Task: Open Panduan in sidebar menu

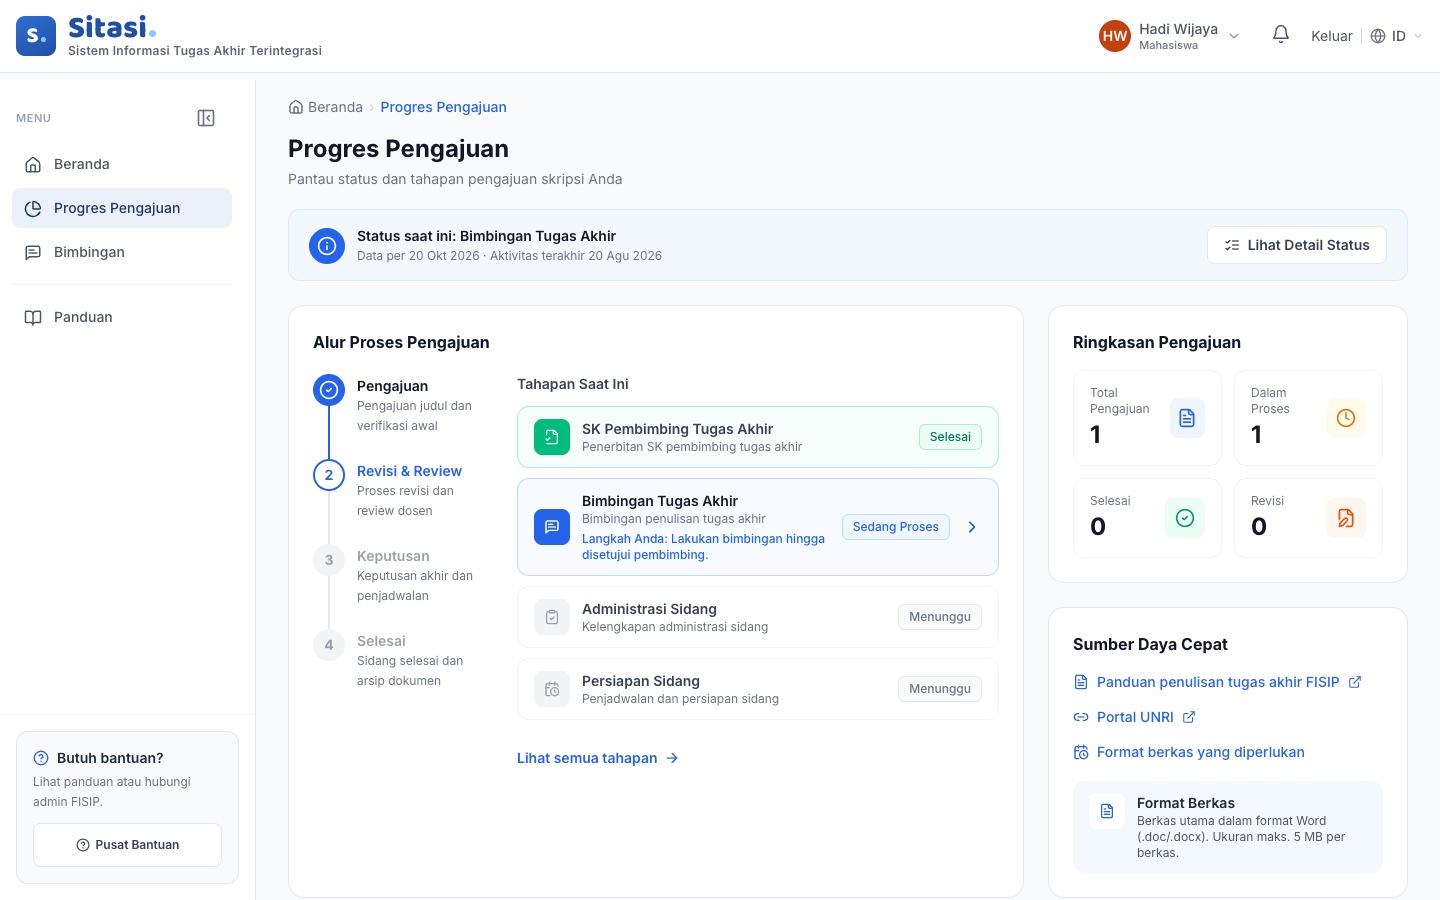Action: [122, 317]
